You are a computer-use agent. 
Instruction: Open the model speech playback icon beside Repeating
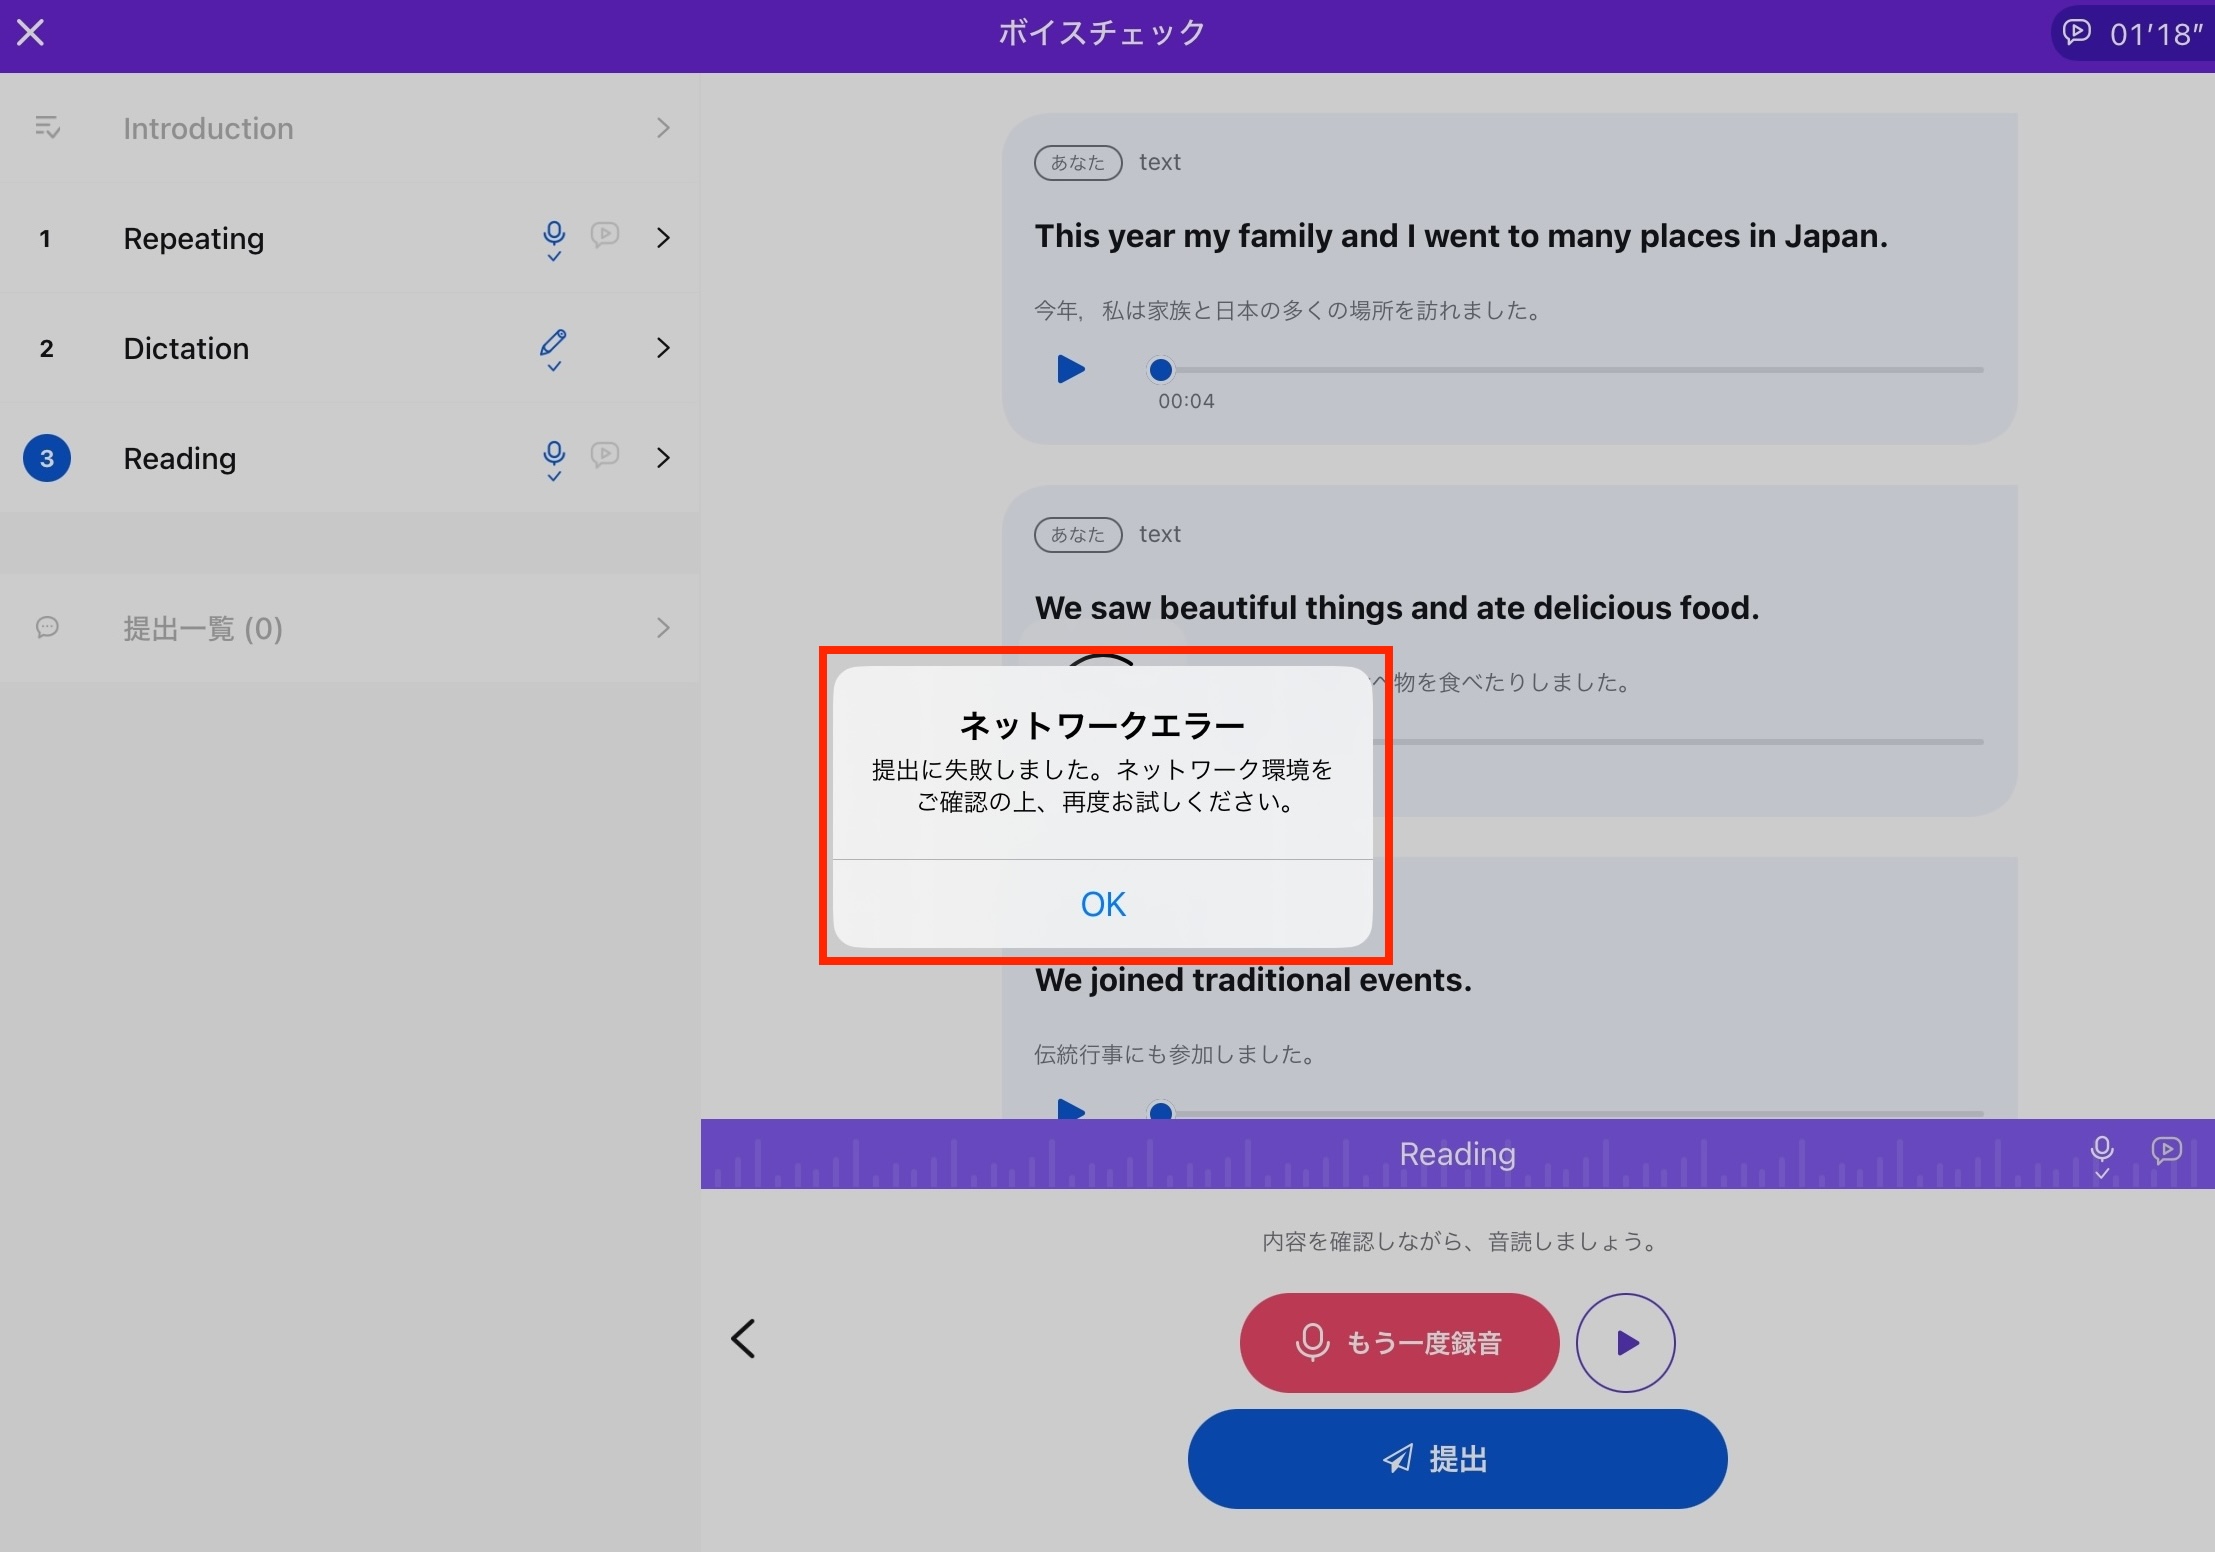605,235
